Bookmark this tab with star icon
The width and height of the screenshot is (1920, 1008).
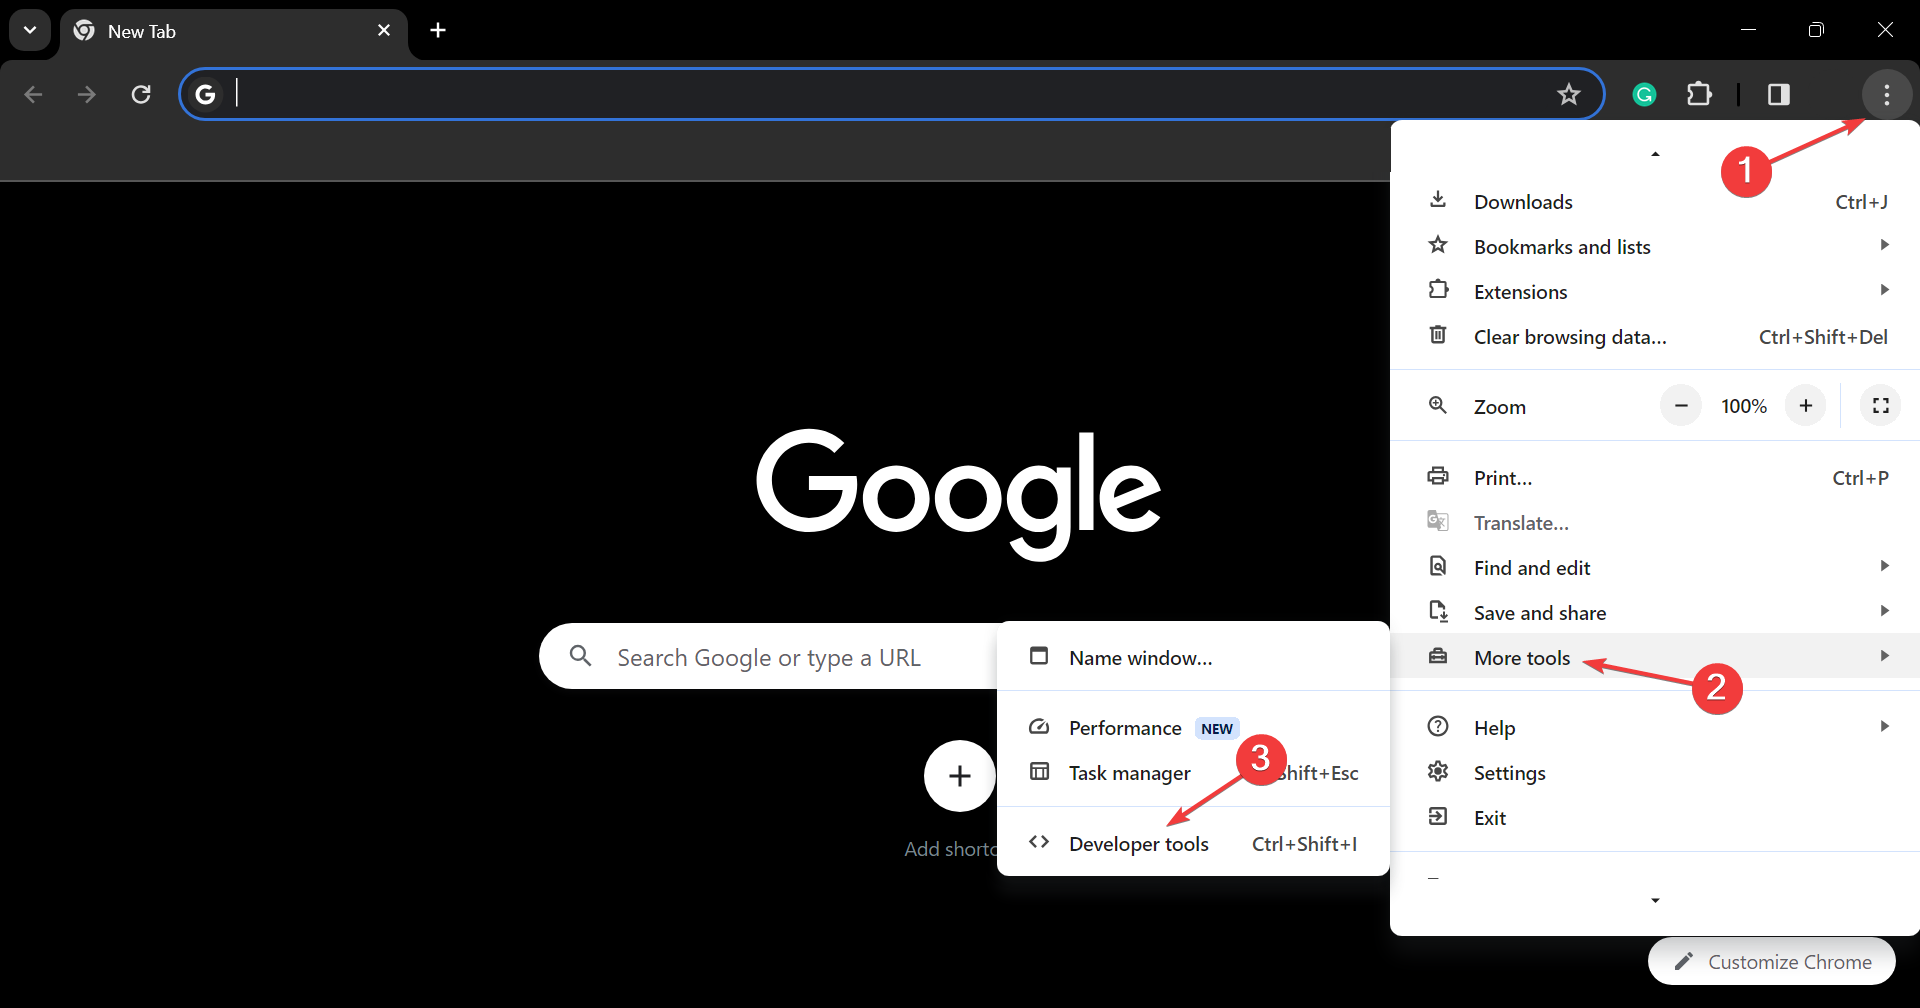(x=1568, y=95)
